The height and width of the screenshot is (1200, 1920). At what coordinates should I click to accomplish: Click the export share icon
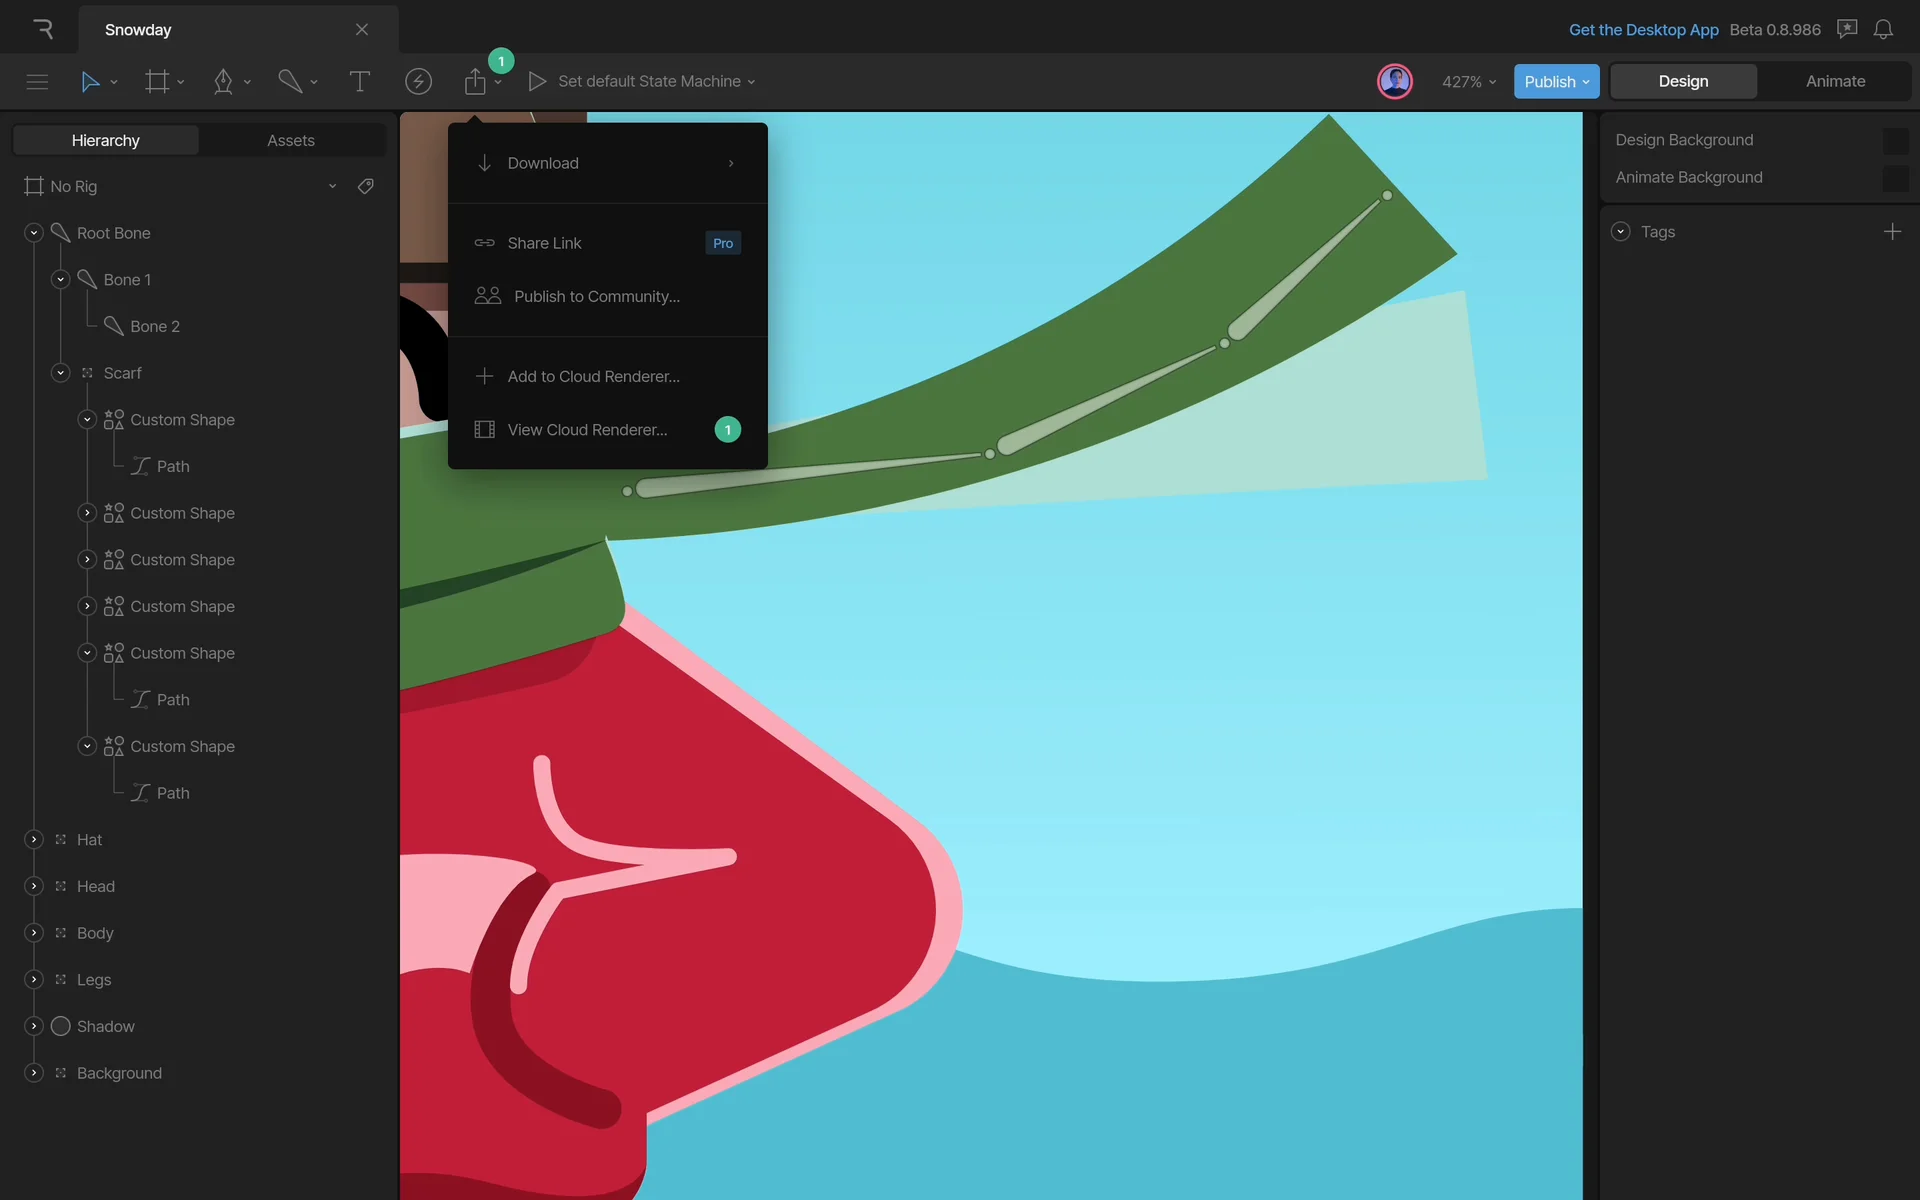click(x=475, y=82)
